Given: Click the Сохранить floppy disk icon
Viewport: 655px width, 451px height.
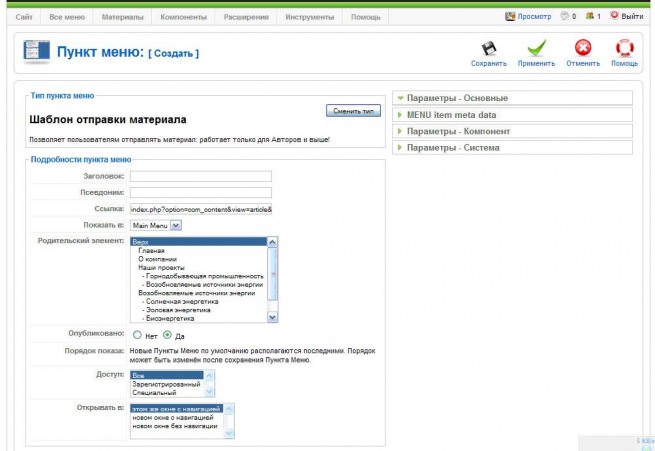Looking at the screenshot, I should (489, 48).
